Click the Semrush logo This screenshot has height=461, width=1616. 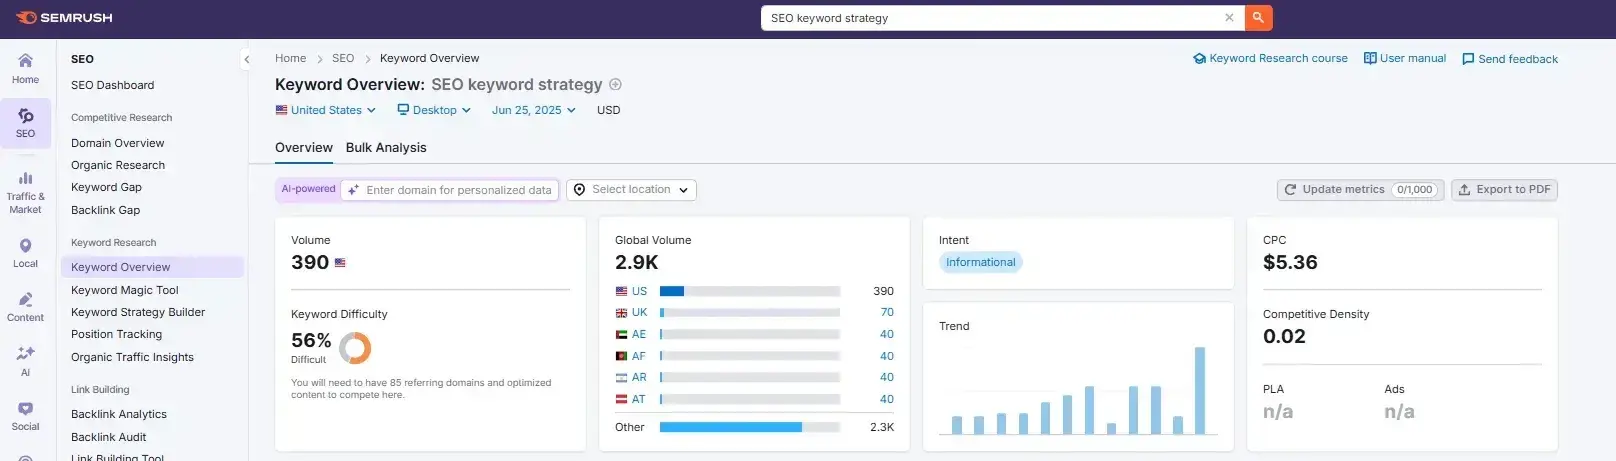pyautogui.click(x=64, y=18)
